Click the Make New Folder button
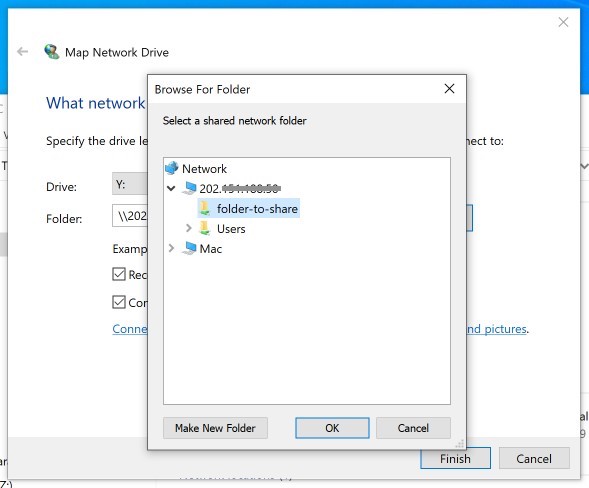589x488 pixels. point(215,428)
